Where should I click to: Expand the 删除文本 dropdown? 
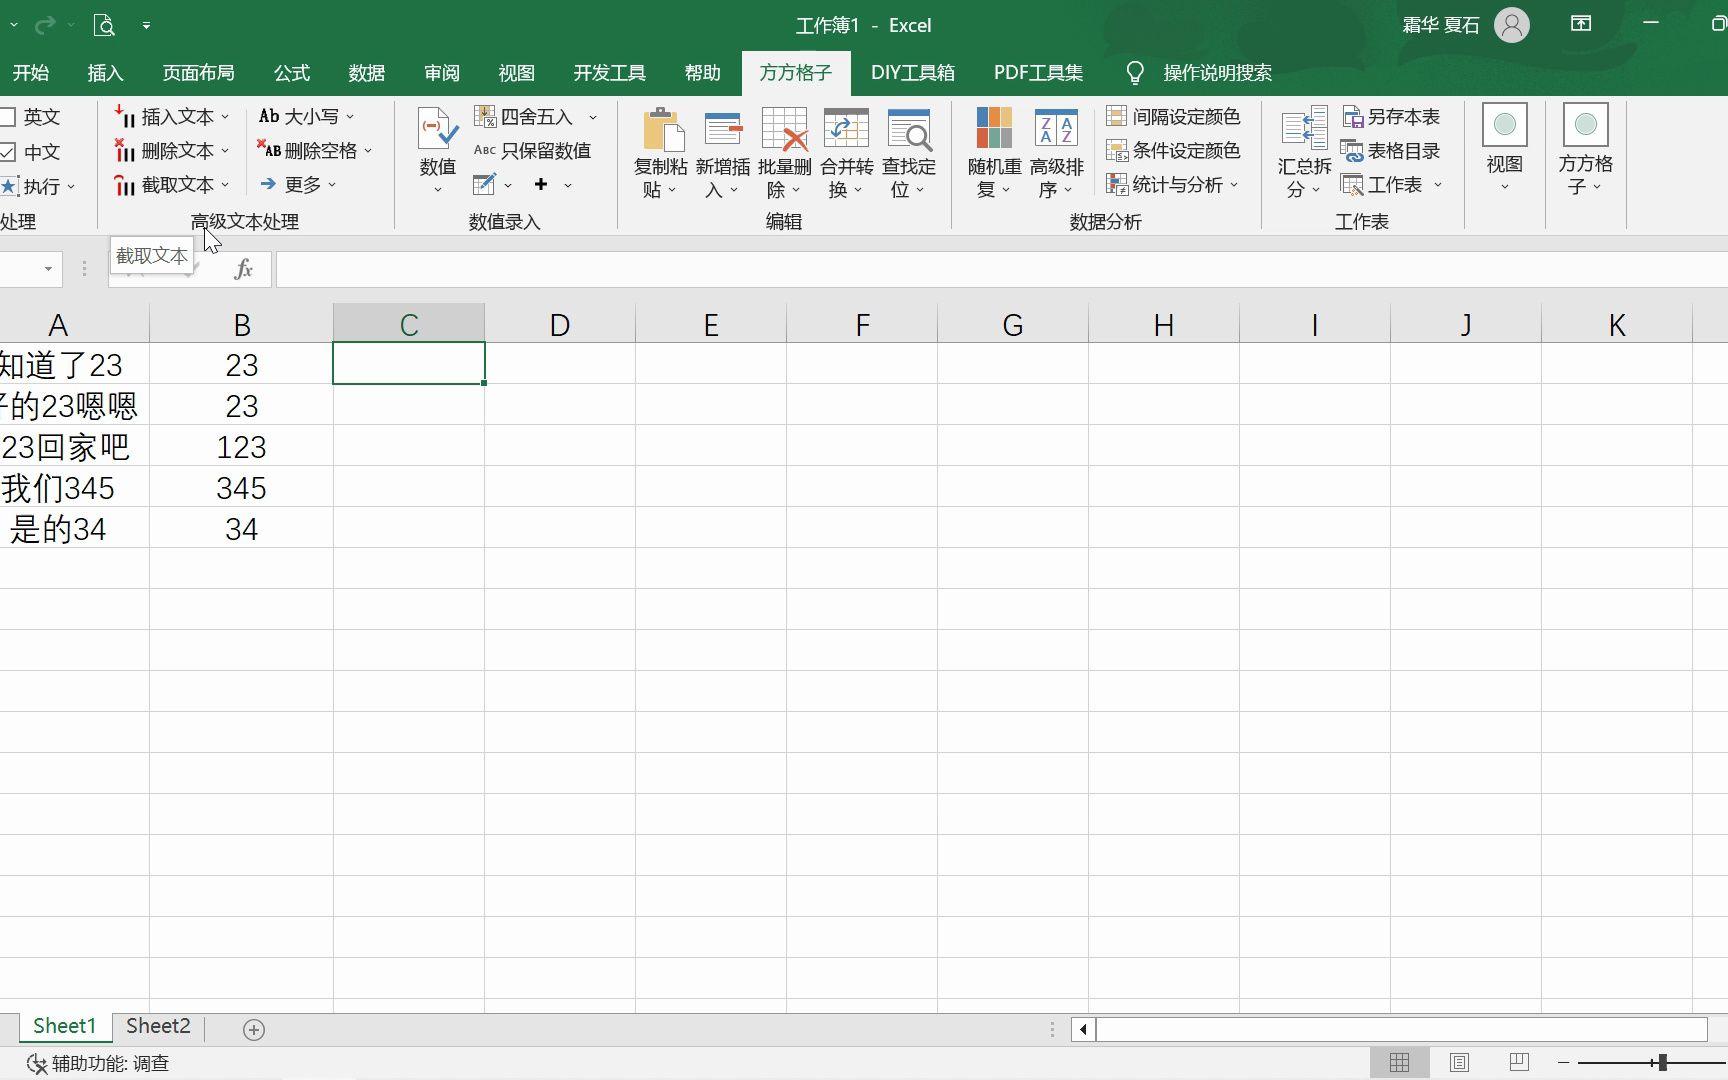[x=225, y=152]
